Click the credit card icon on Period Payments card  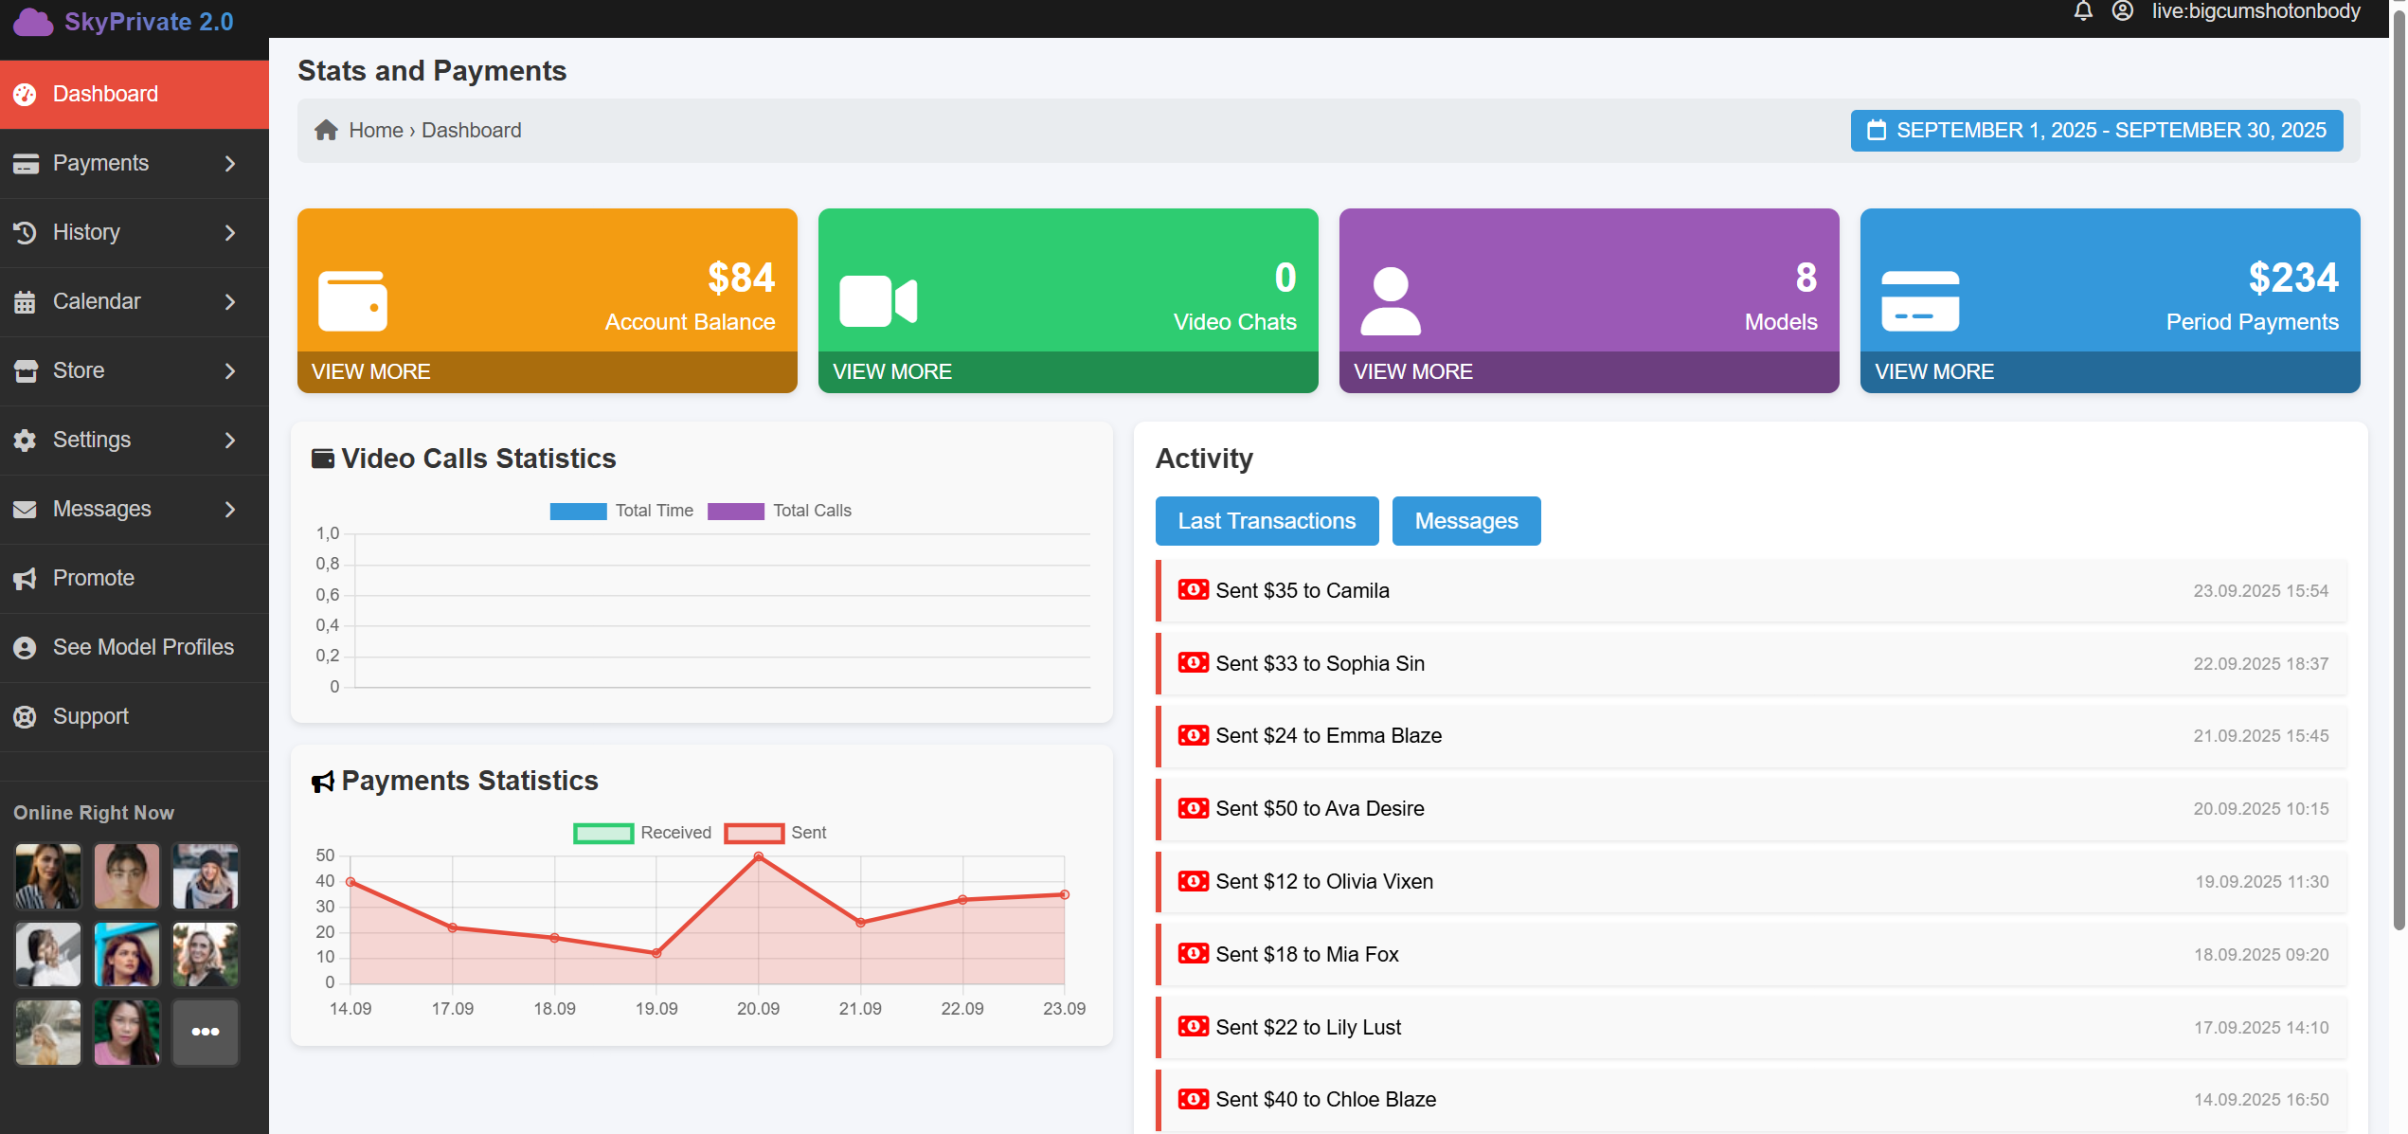coord(1919,300)
